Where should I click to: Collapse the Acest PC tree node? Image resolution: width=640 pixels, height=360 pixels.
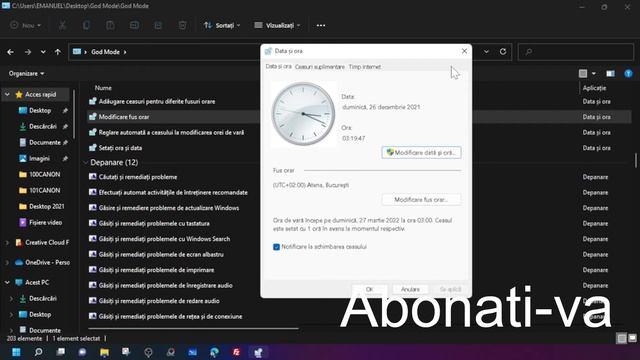pos(7,282)
